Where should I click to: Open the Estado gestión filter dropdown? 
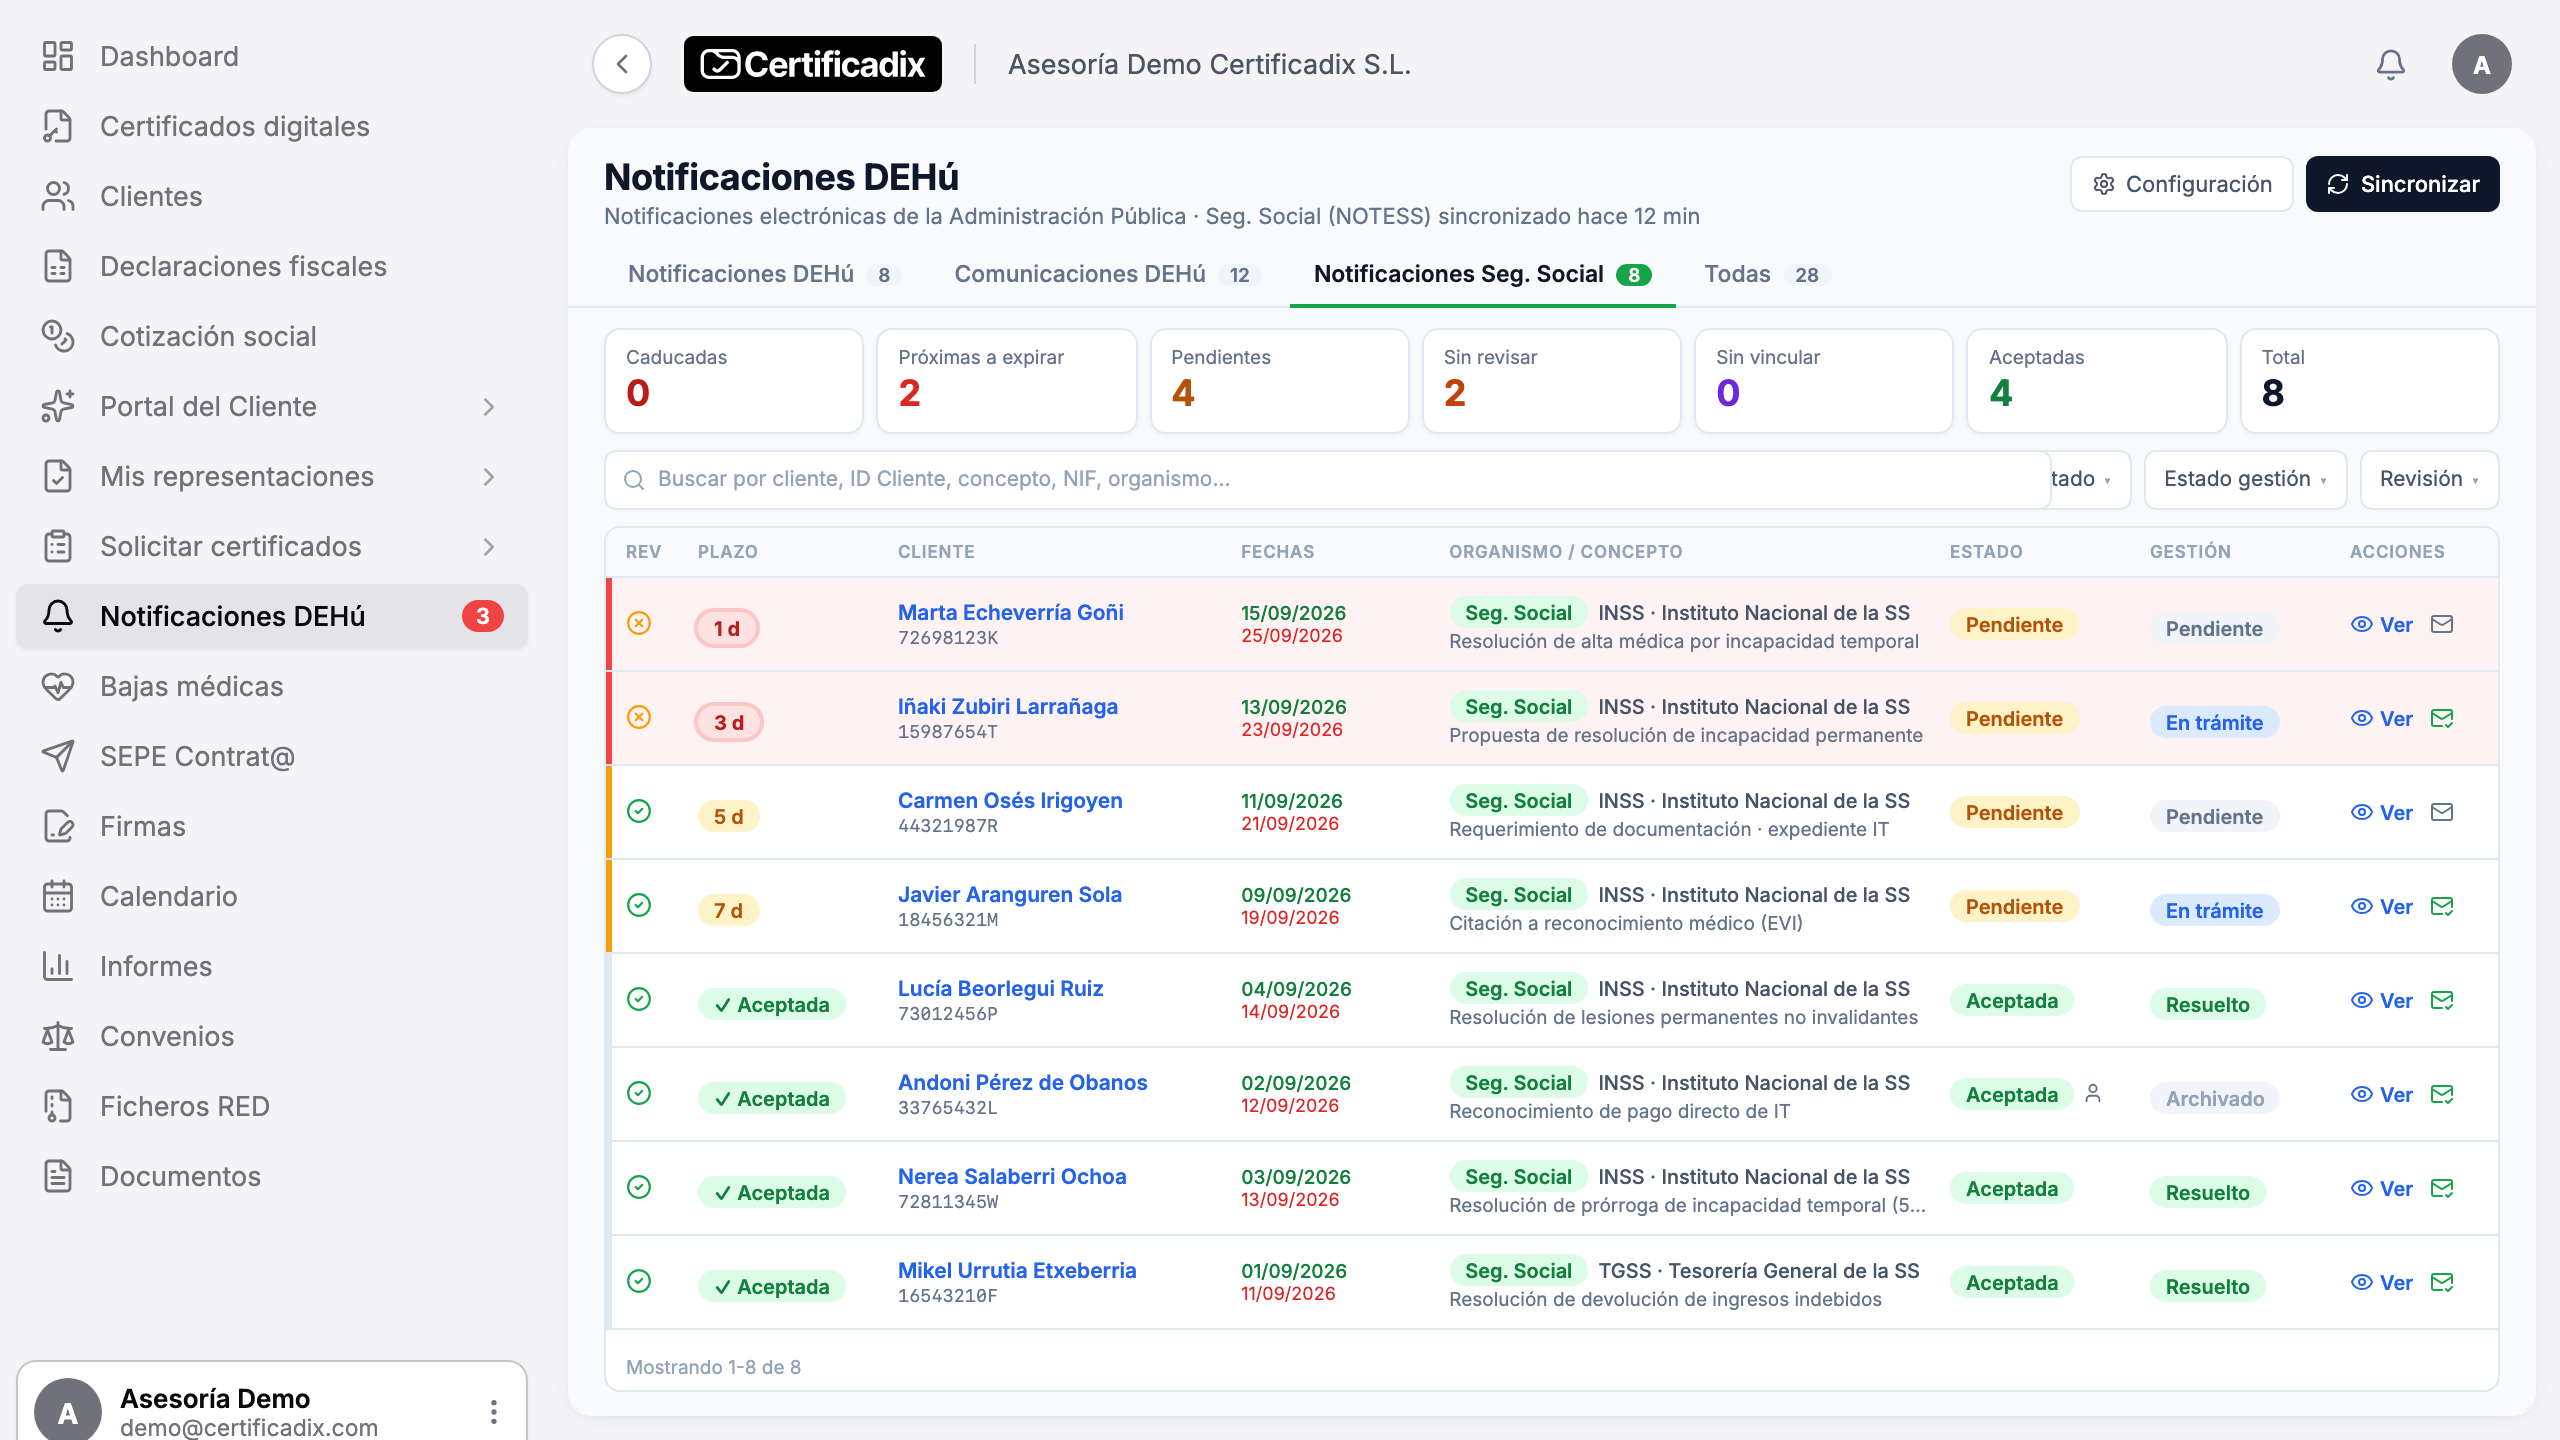point(2245,479)
